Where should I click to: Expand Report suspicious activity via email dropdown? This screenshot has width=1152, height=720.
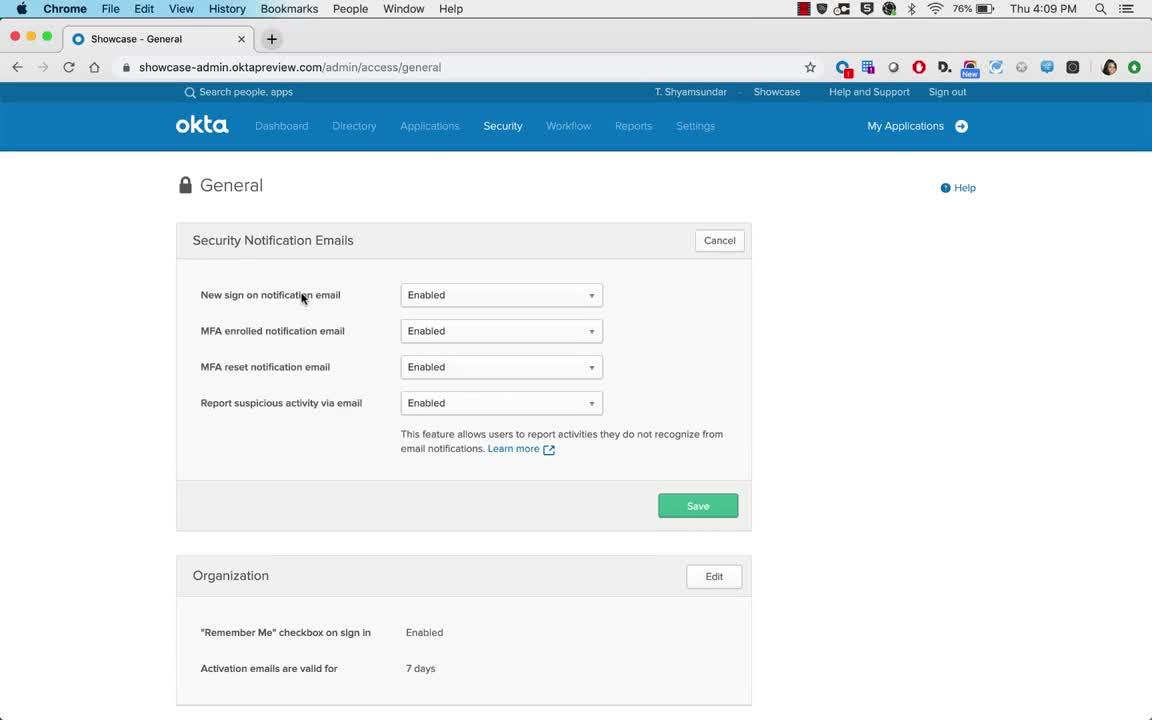point(501,403)
